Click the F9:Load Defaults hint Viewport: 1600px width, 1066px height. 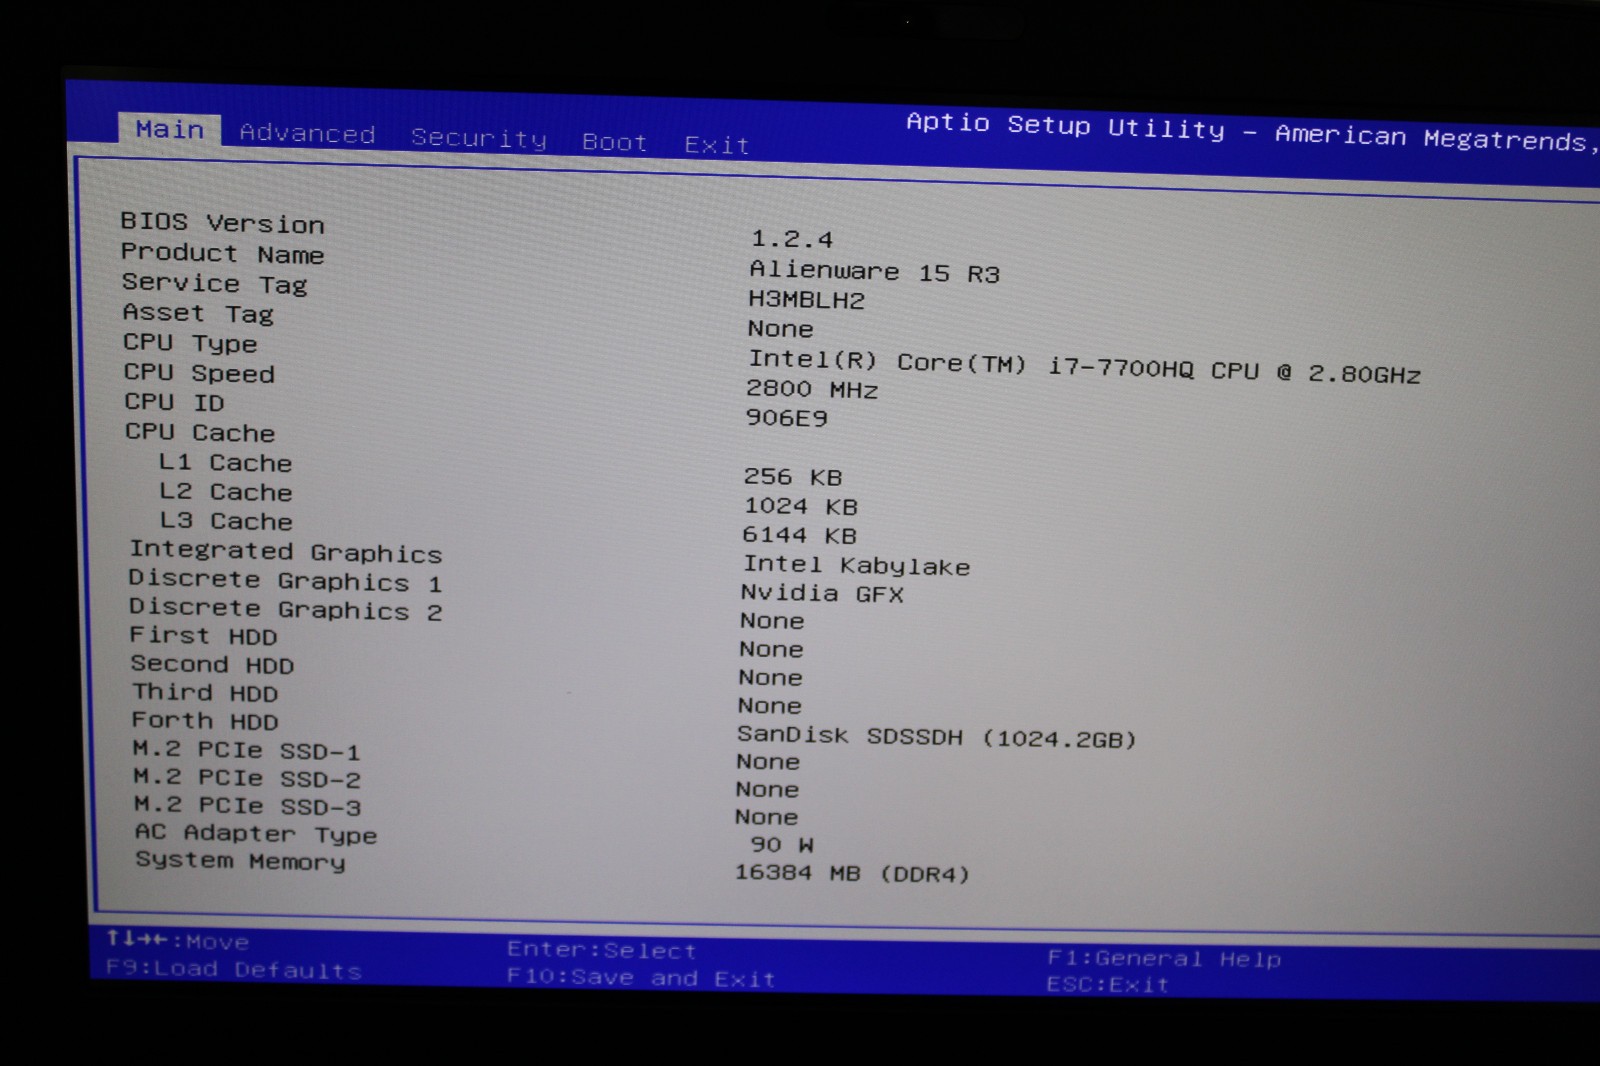[x=233, y=969]
